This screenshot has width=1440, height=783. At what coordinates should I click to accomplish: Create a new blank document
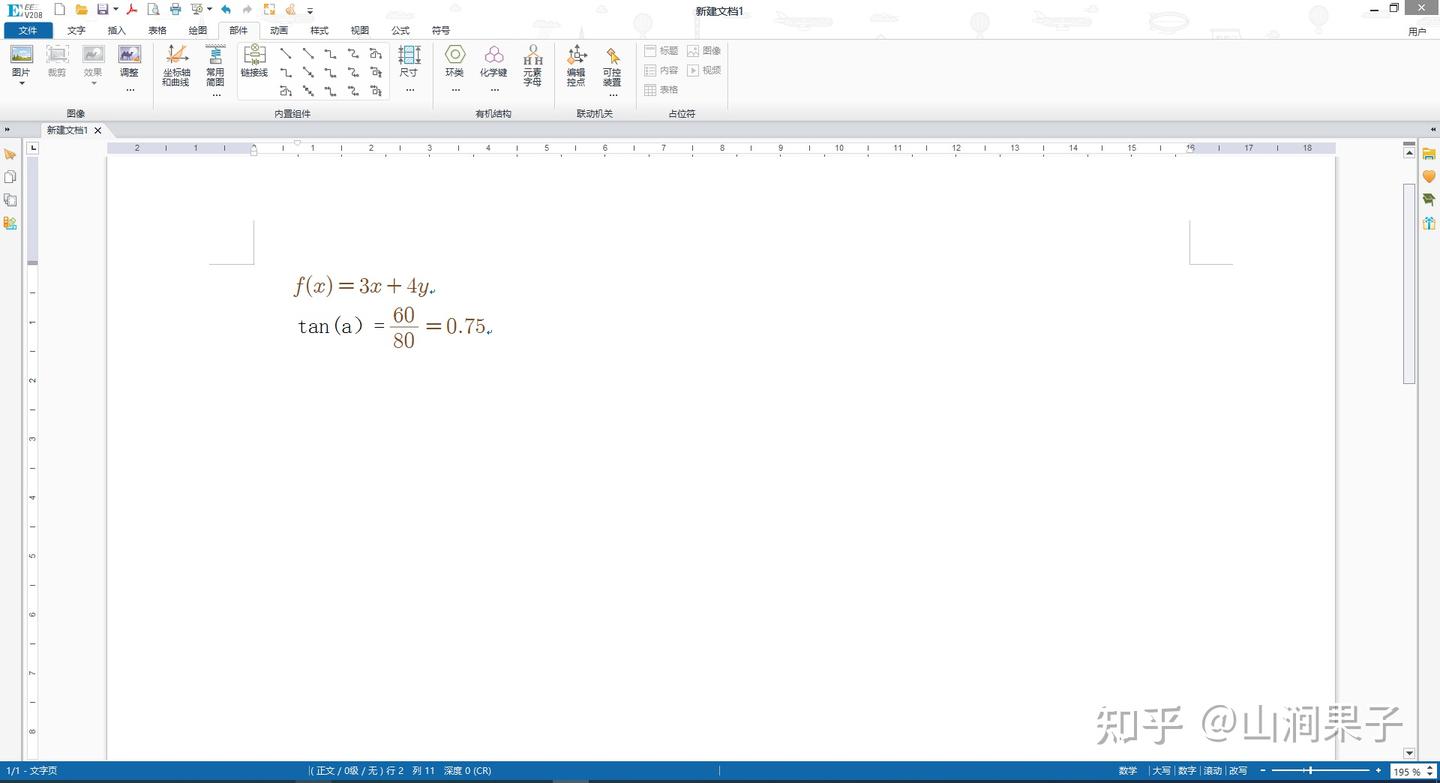coord(60,9)
